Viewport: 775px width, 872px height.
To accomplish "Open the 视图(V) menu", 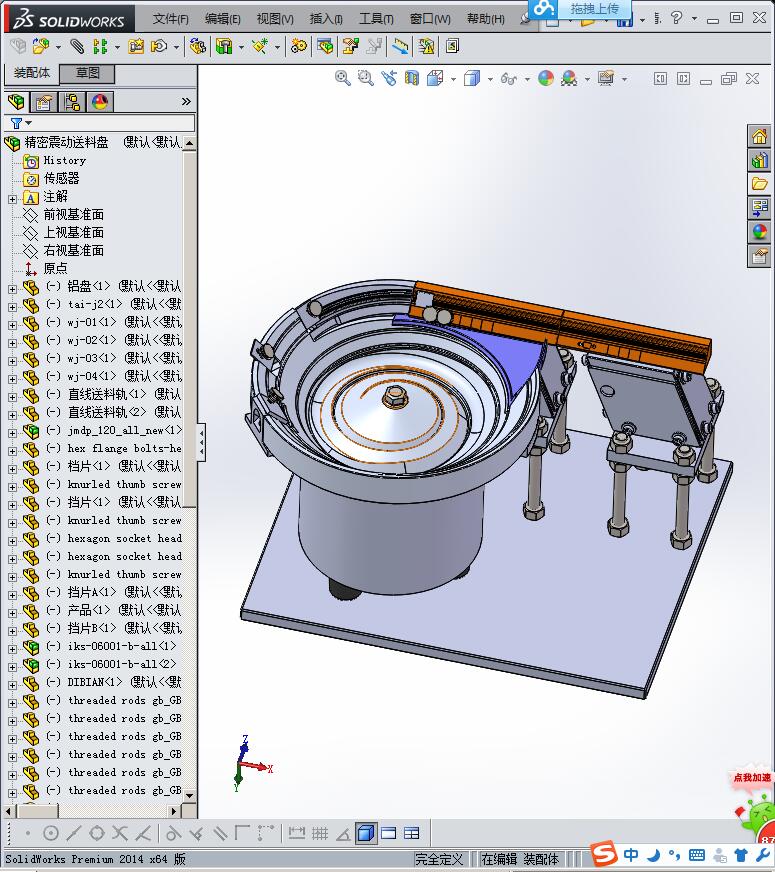I will pyautogui.click(x=275, y=19).
